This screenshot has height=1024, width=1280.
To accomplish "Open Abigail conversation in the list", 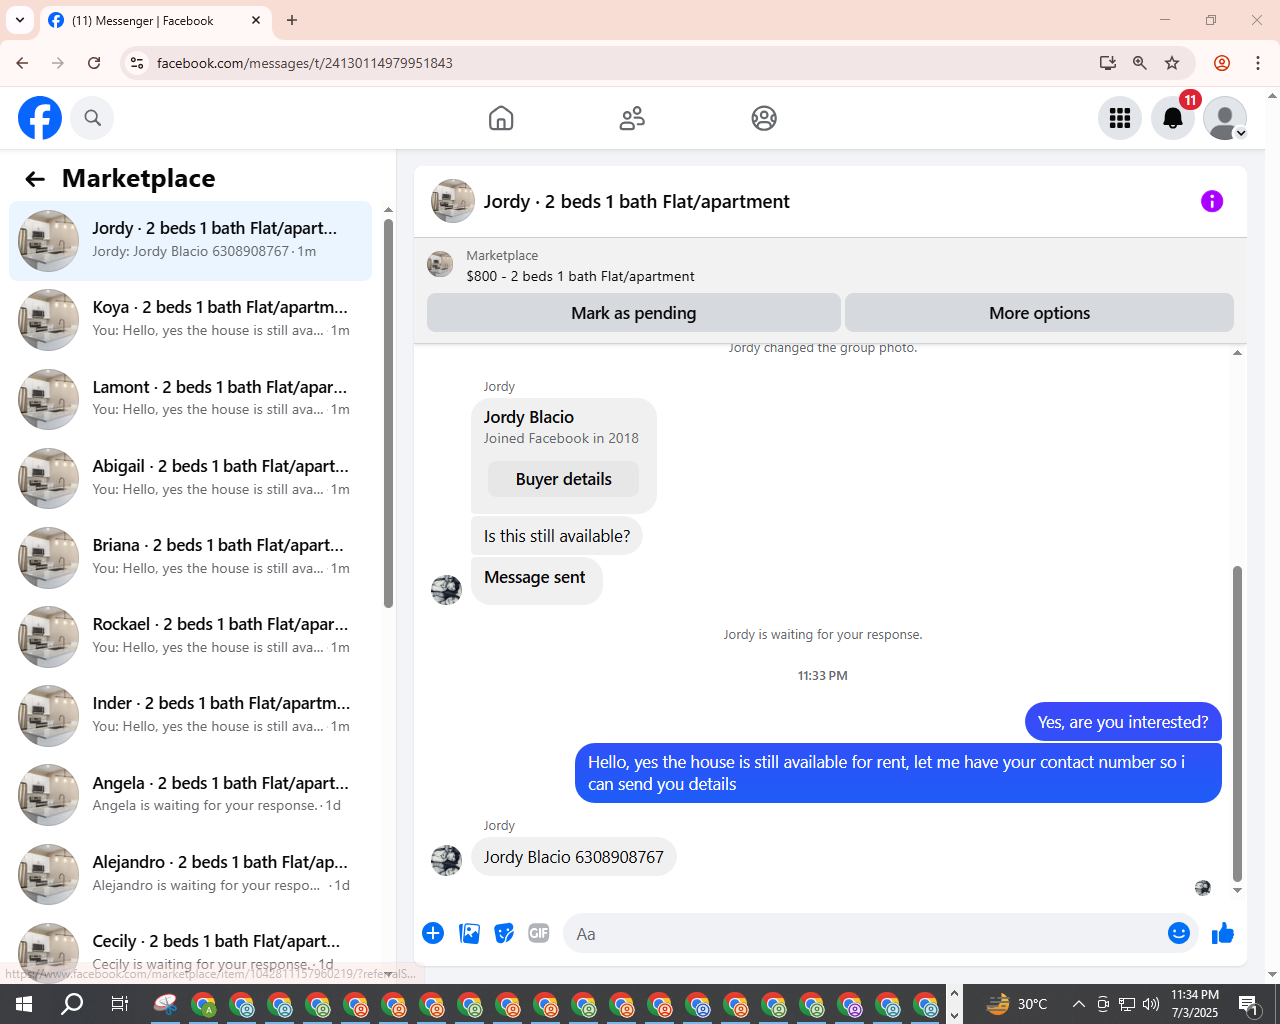I will pos(190,478).
